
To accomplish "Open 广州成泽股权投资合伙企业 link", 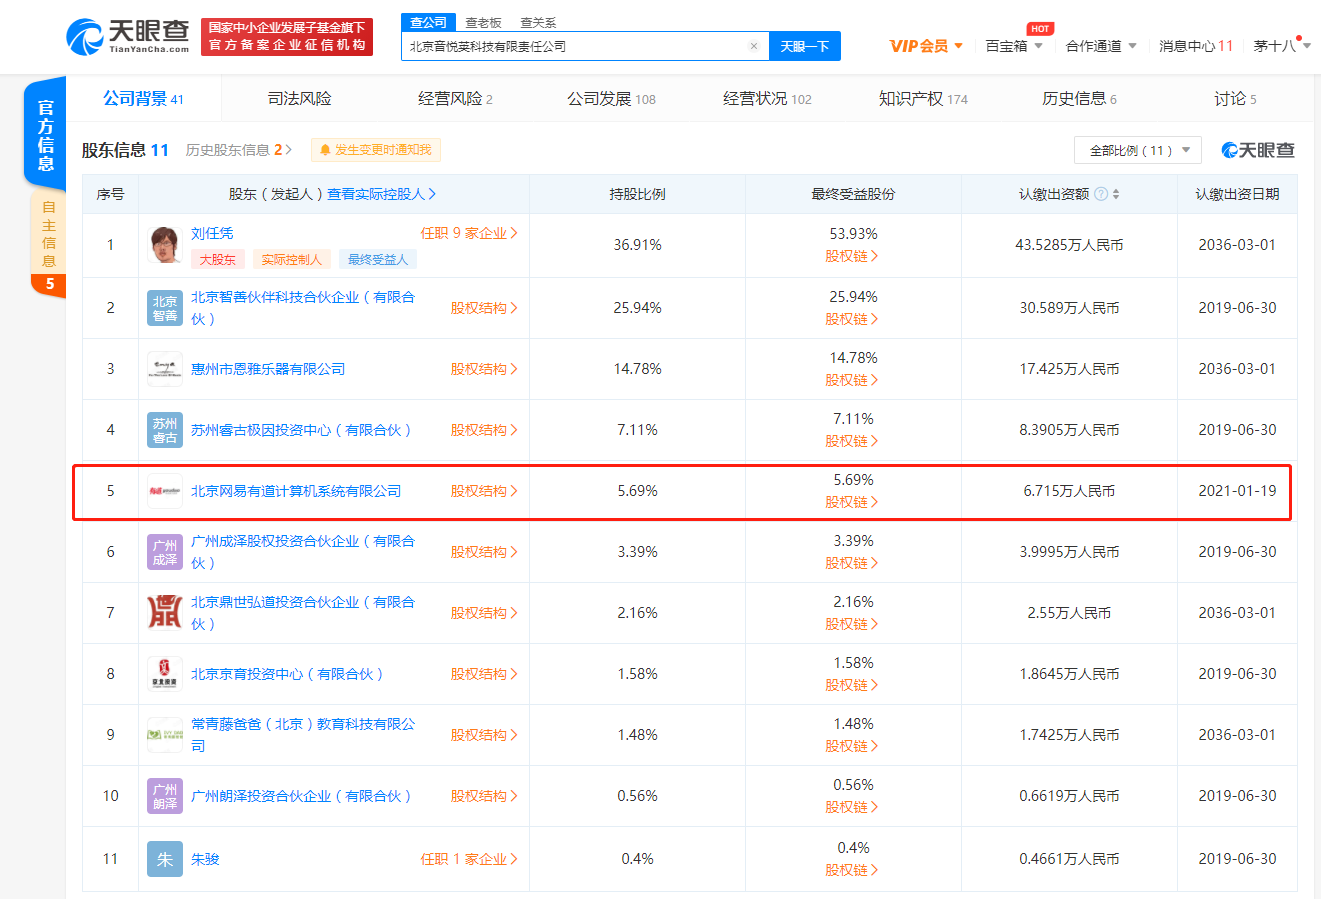I will tap(303, 552).
